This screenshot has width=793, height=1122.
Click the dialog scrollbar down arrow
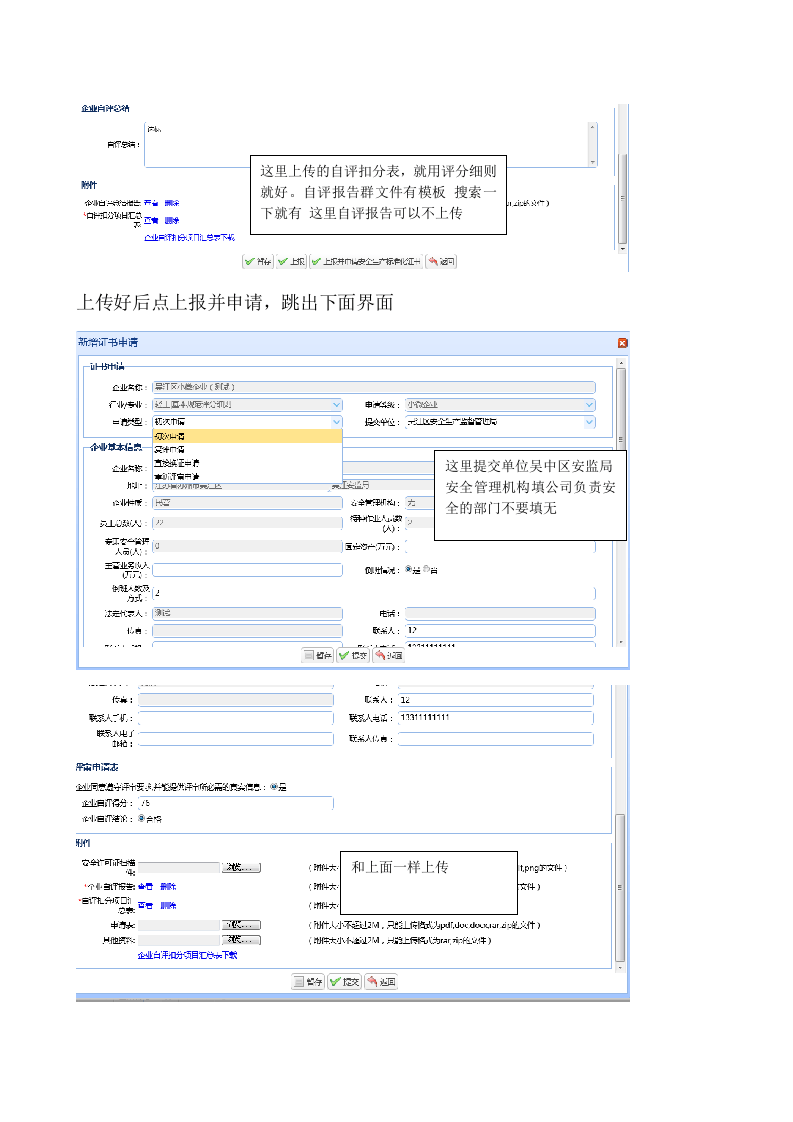[x=621, y=643]
